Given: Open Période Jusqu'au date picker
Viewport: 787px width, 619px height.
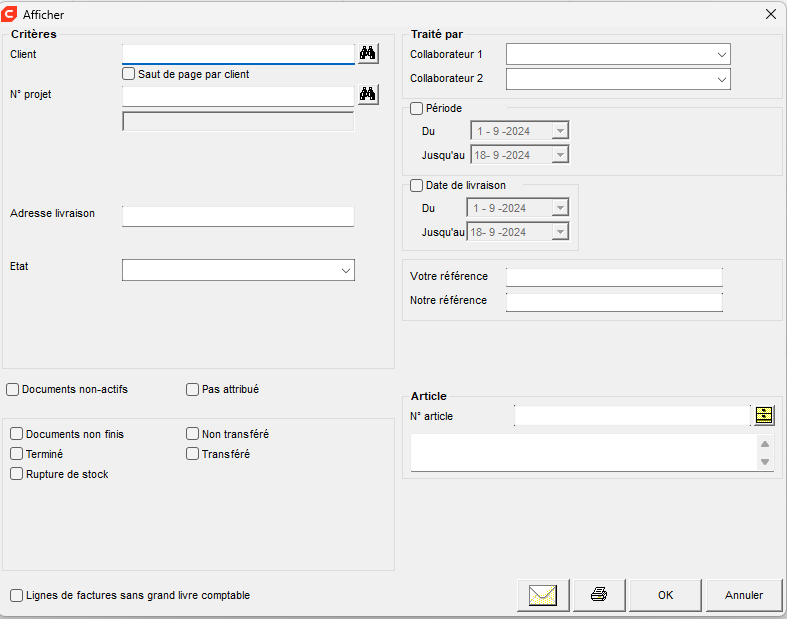Looking at the screenshot, I should 560,155.
